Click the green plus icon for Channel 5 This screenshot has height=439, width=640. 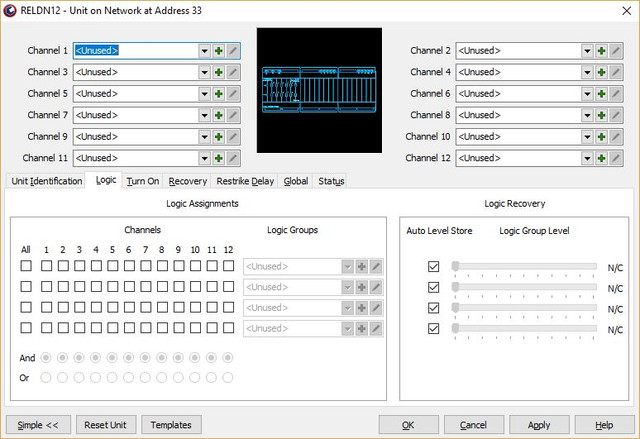[x=219, y=94]
